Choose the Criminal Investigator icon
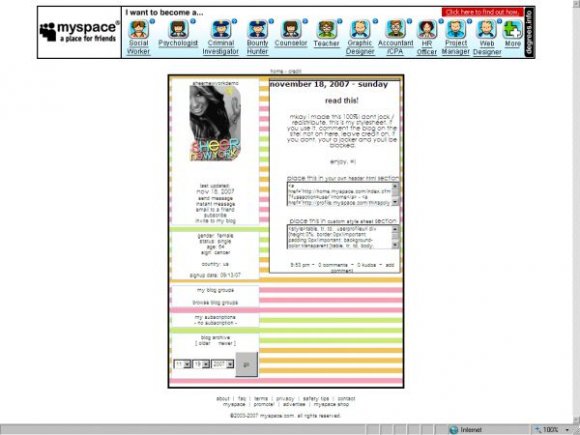 click(x=221, y=29)
